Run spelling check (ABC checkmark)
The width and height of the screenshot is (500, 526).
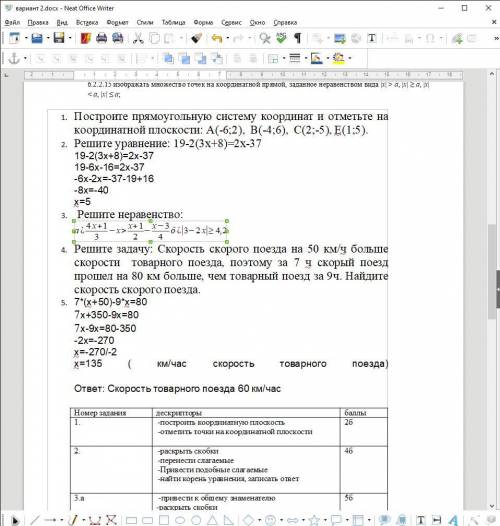[281, 38]
